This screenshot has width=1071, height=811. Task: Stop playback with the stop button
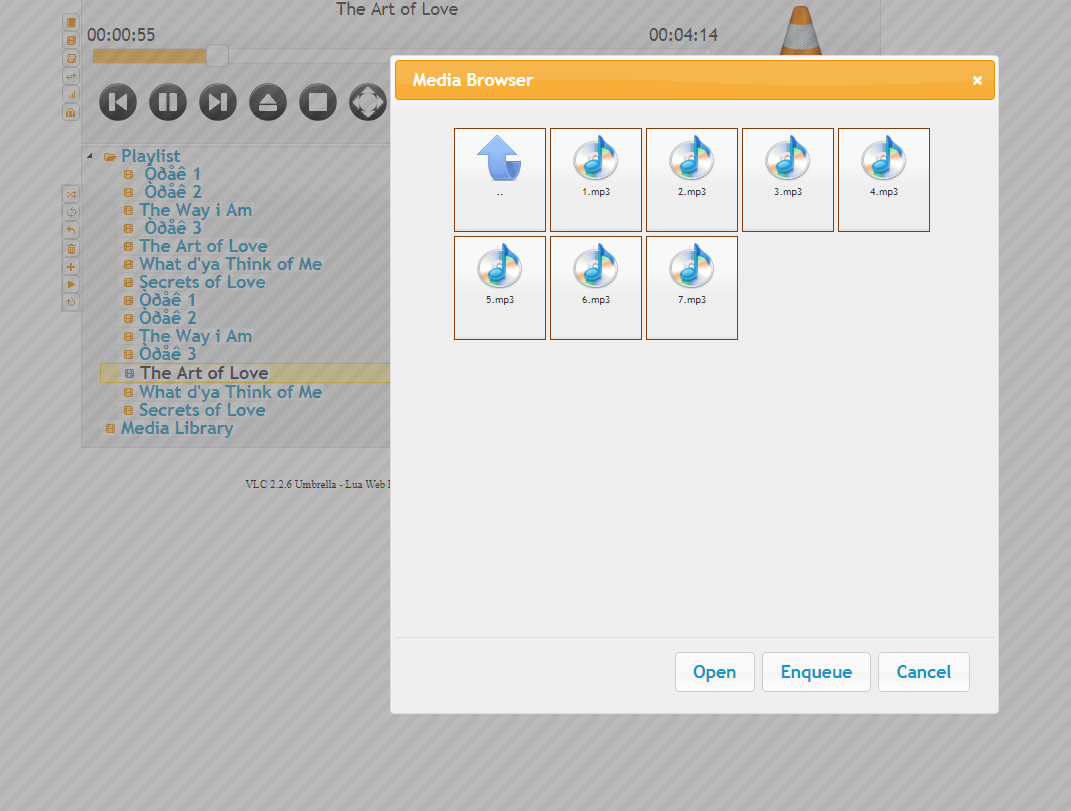click(x=318, y=102)
